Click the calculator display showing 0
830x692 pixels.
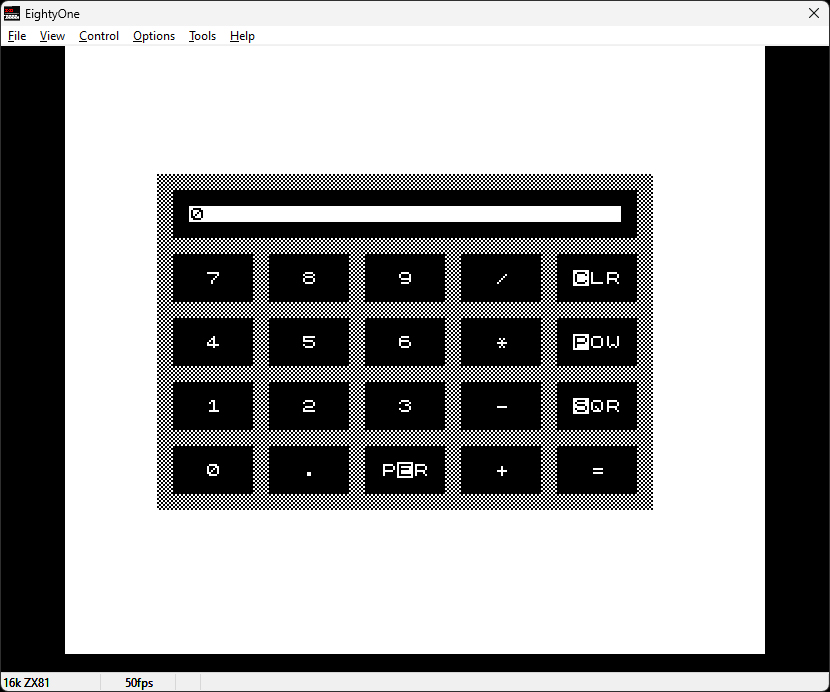pos(405,212)
